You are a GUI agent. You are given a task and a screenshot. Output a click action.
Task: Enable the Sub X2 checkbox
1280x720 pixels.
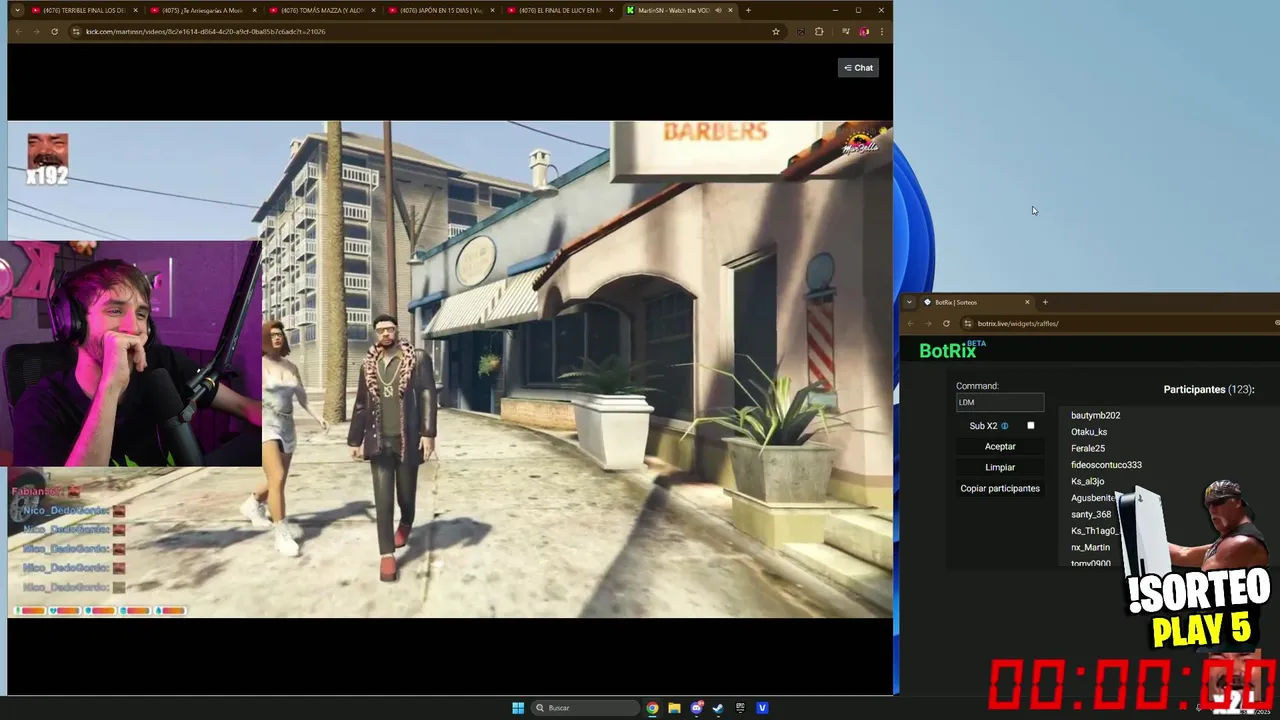point(1031,426)
